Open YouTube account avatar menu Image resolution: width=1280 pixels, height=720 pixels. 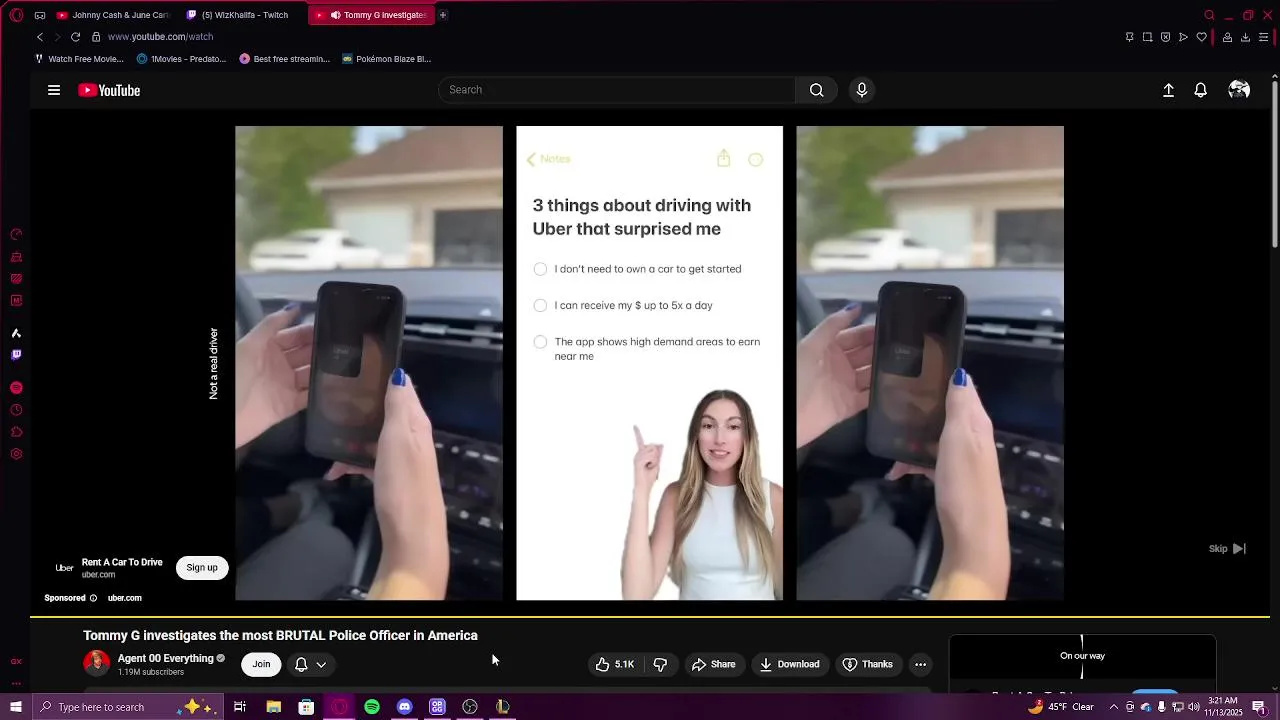[1239, 90]
